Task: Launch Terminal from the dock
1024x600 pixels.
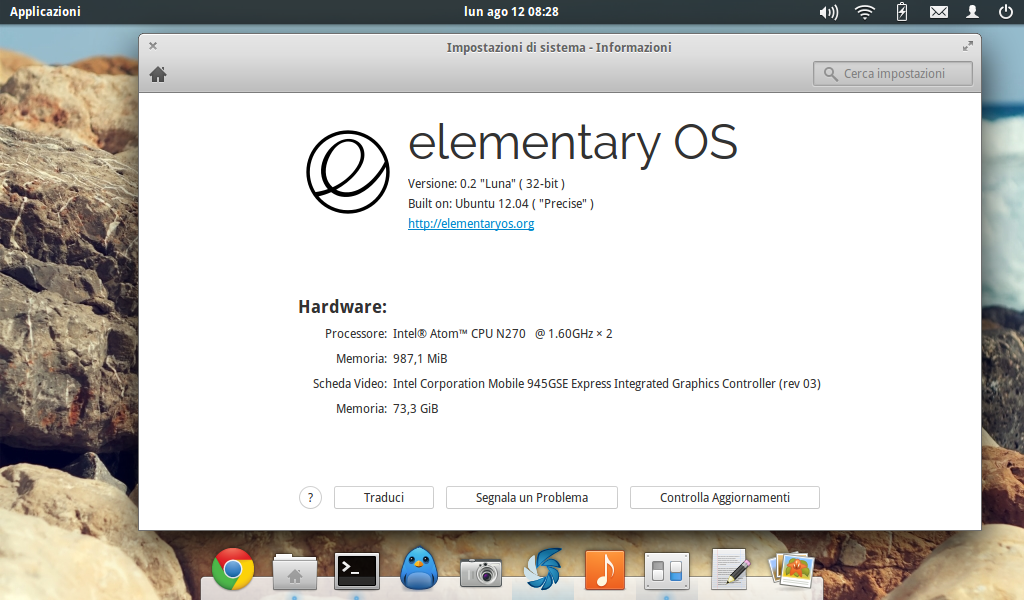Action: coord(357,571)
